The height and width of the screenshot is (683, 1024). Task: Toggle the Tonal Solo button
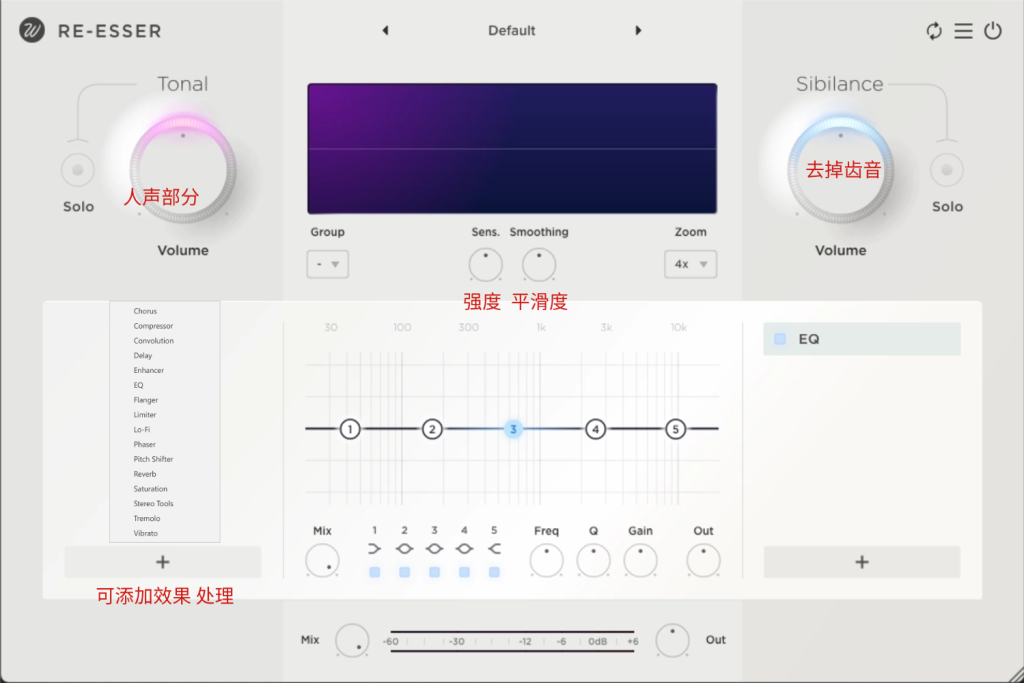(x=78, y=170)
